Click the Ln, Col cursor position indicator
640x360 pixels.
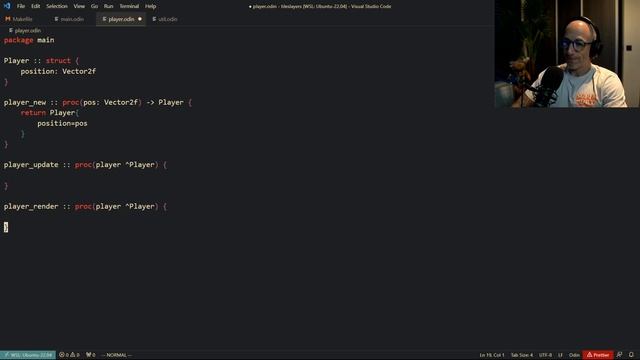(x=492, y=355)
